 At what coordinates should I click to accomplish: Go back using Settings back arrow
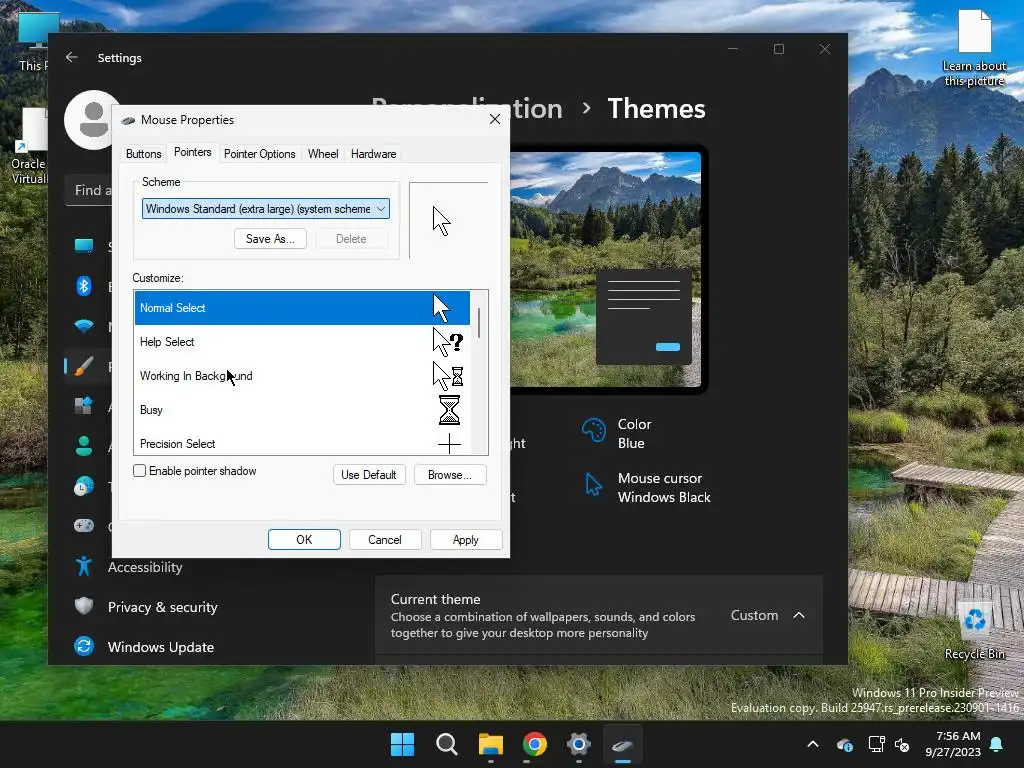pos(72,57)
